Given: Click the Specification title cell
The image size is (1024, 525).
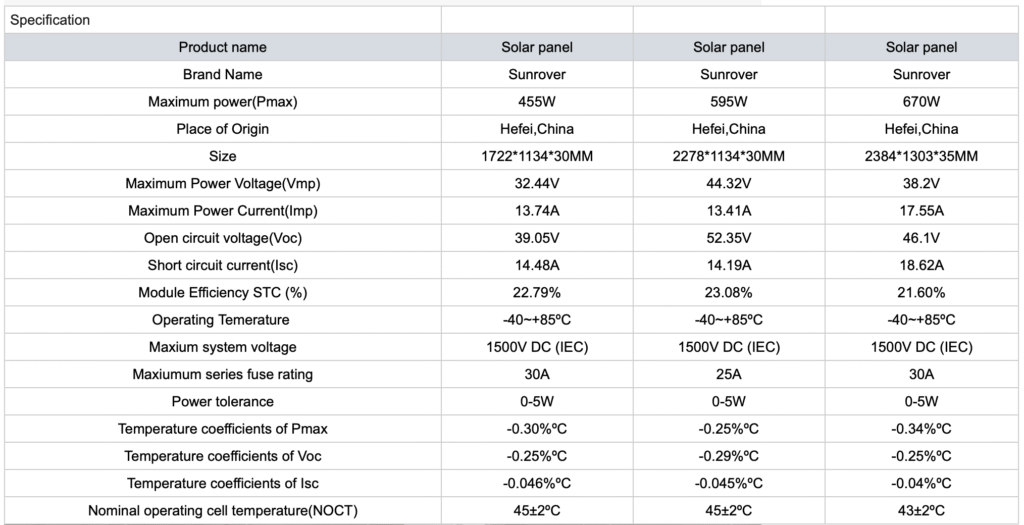Looking at the screenshot, I should pyautogui.click(x=50, y=20).
